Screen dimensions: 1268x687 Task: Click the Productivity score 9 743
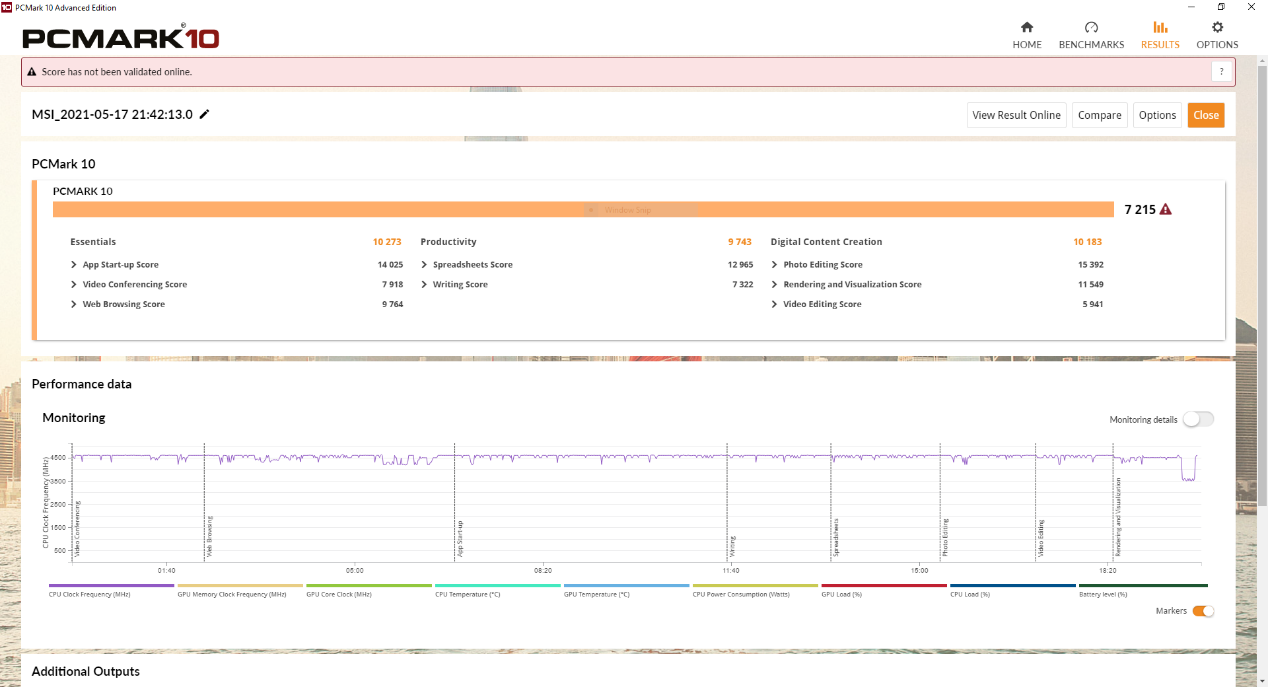click(740, 242)
